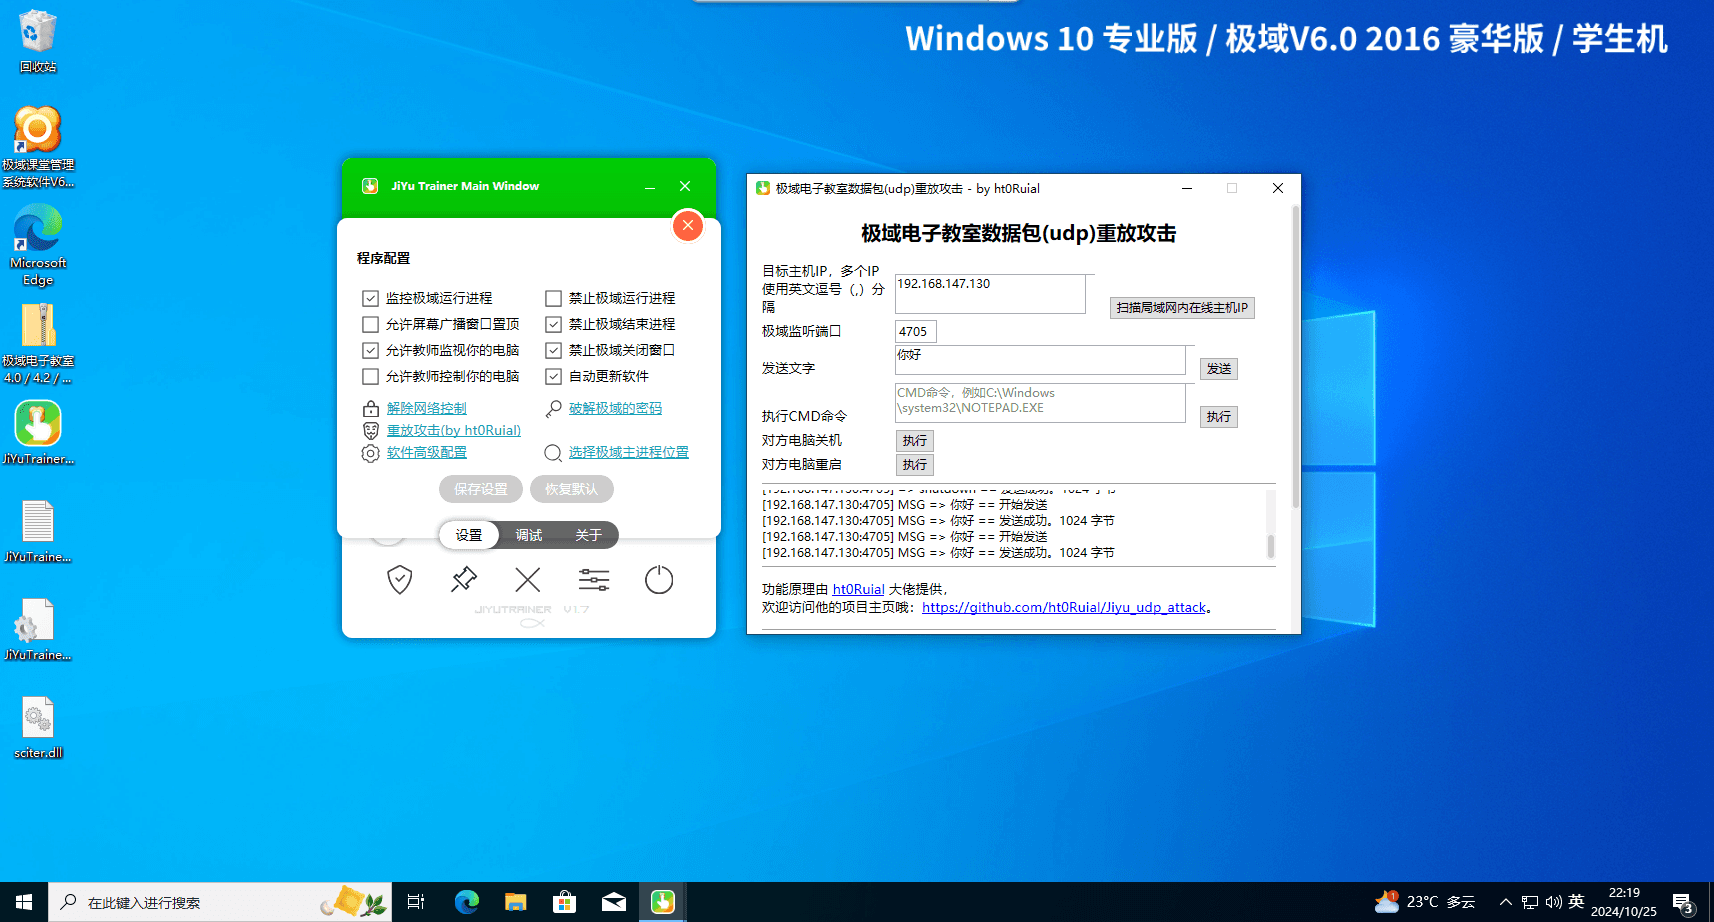Open the 重放攻击(by ht0Ruial) link
The width and height of the screenshot is (1714, 922).
pyautogui.click(x=454, y=430)
